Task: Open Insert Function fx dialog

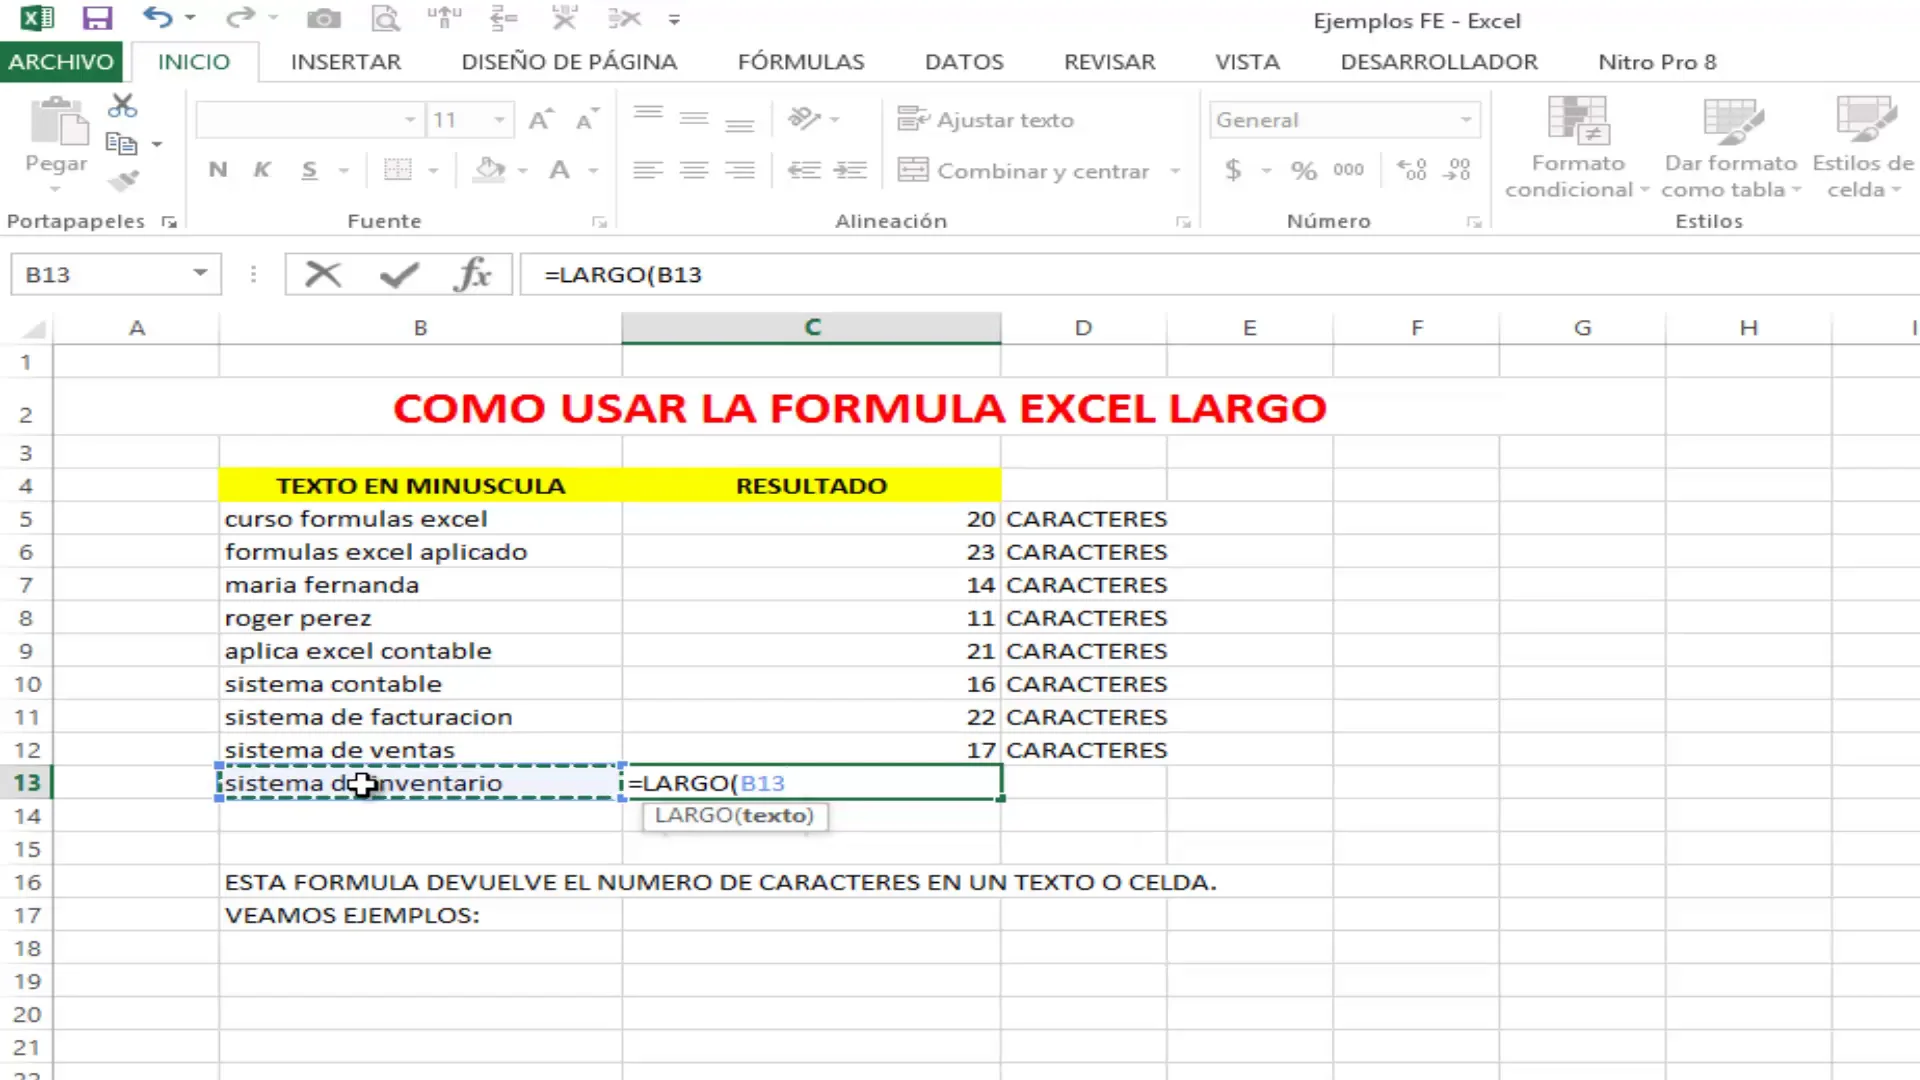Action: 472,274
